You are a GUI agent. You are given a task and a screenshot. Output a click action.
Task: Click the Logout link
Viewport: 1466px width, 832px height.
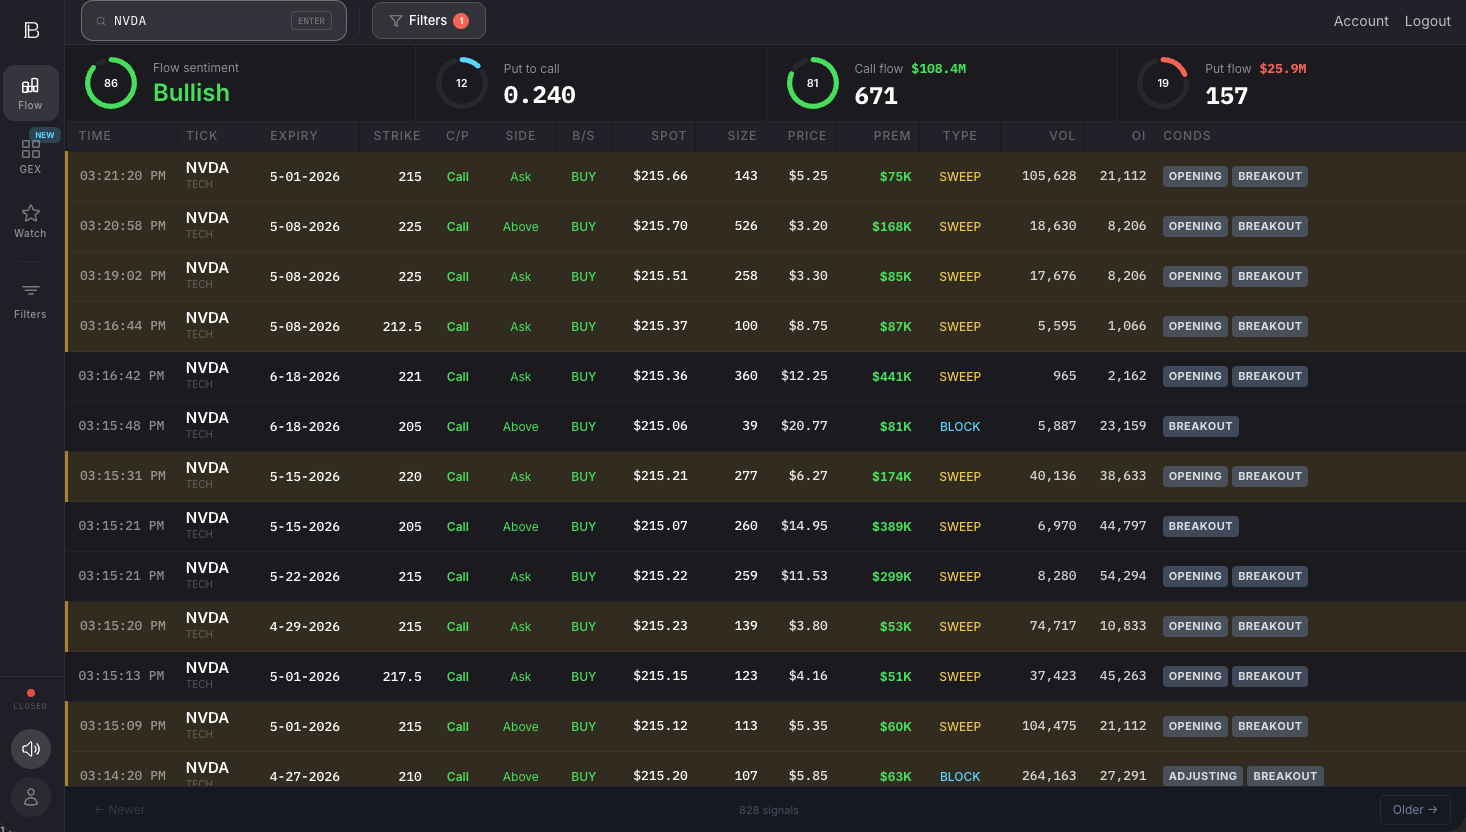1427,21
